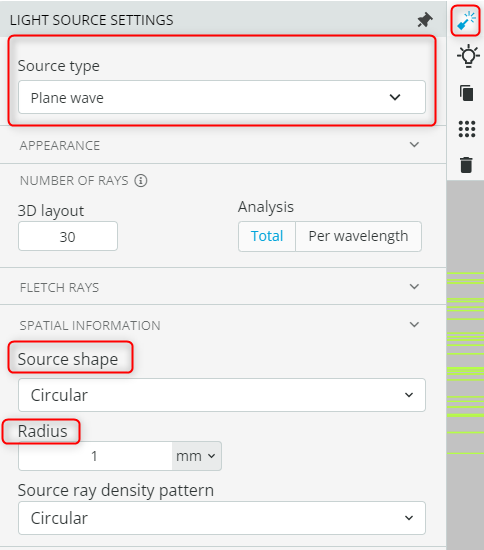
Task: Switch analysis to Per wavelength
Action: 358,236
